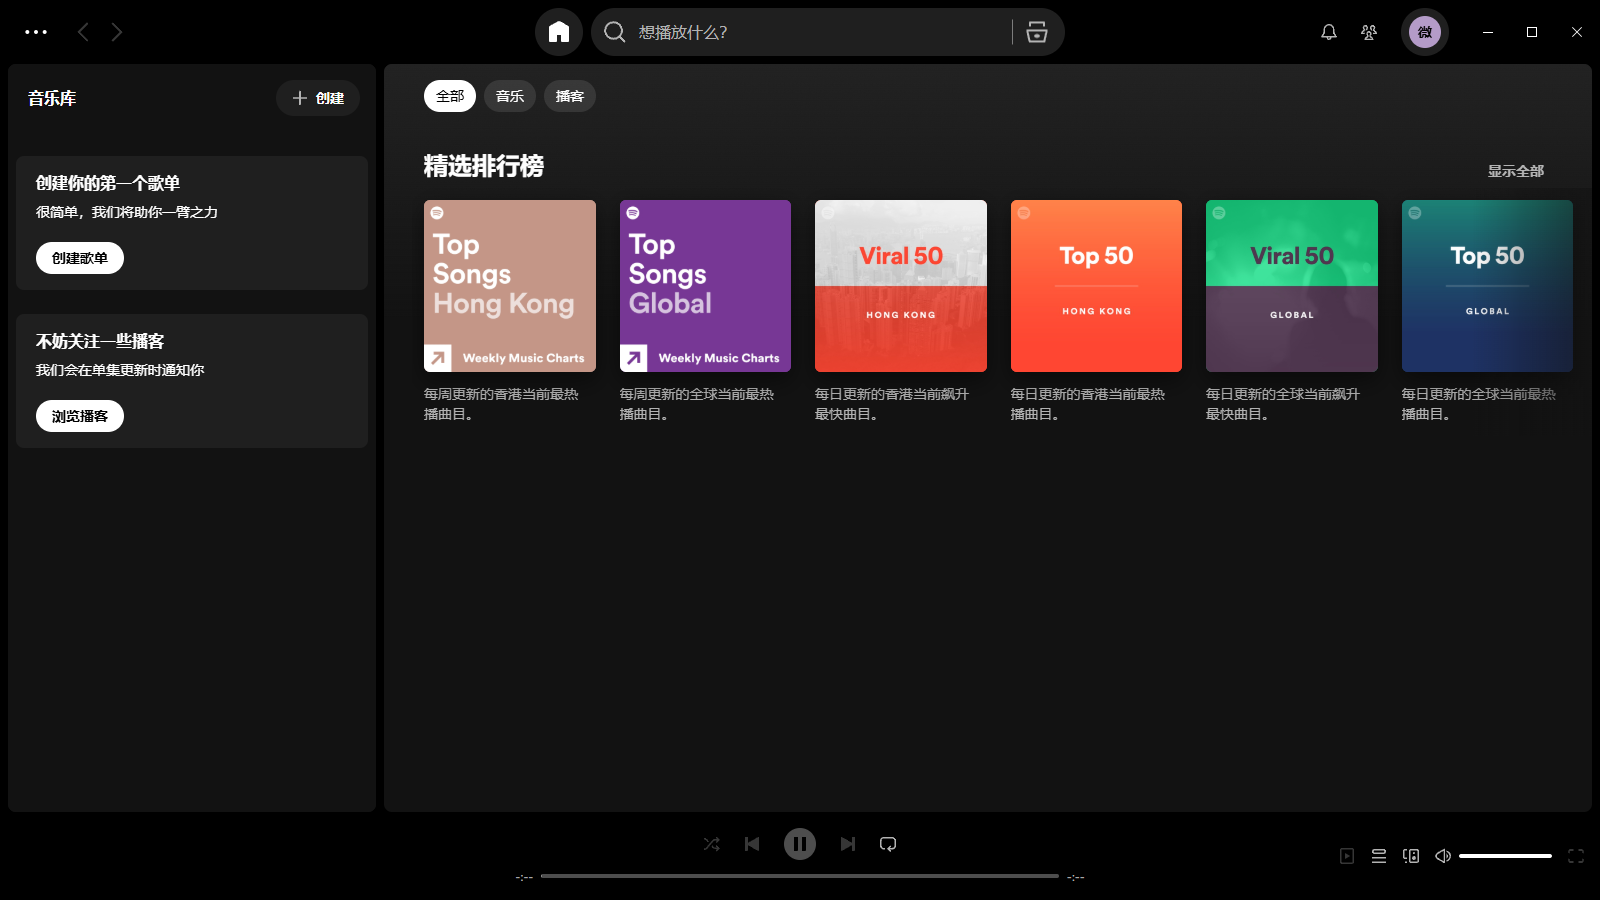Open the app options via the ellipsis menu
Viewport: 1600px width, 900px height.
pos(36,32)
